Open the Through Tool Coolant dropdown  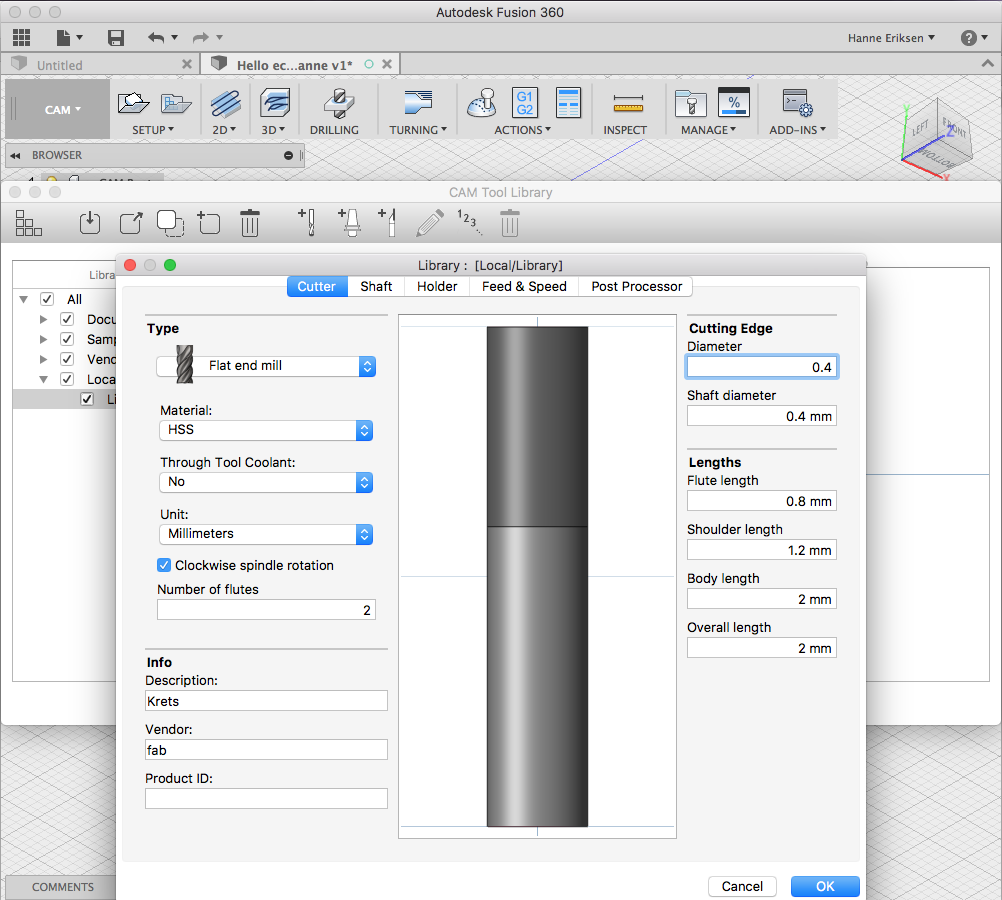pos(266,482)
